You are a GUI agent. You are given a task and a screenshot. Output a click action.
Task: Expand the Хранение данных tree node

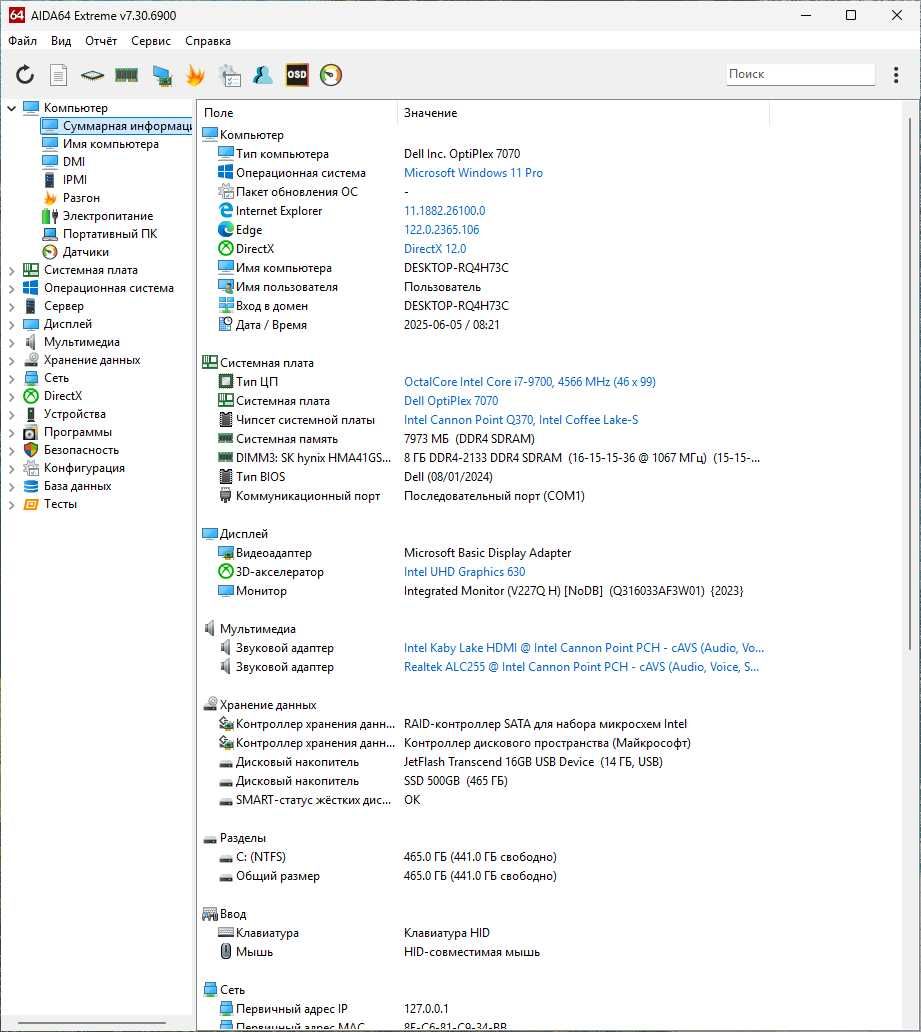pyautogui.click(x=11, y=360)
